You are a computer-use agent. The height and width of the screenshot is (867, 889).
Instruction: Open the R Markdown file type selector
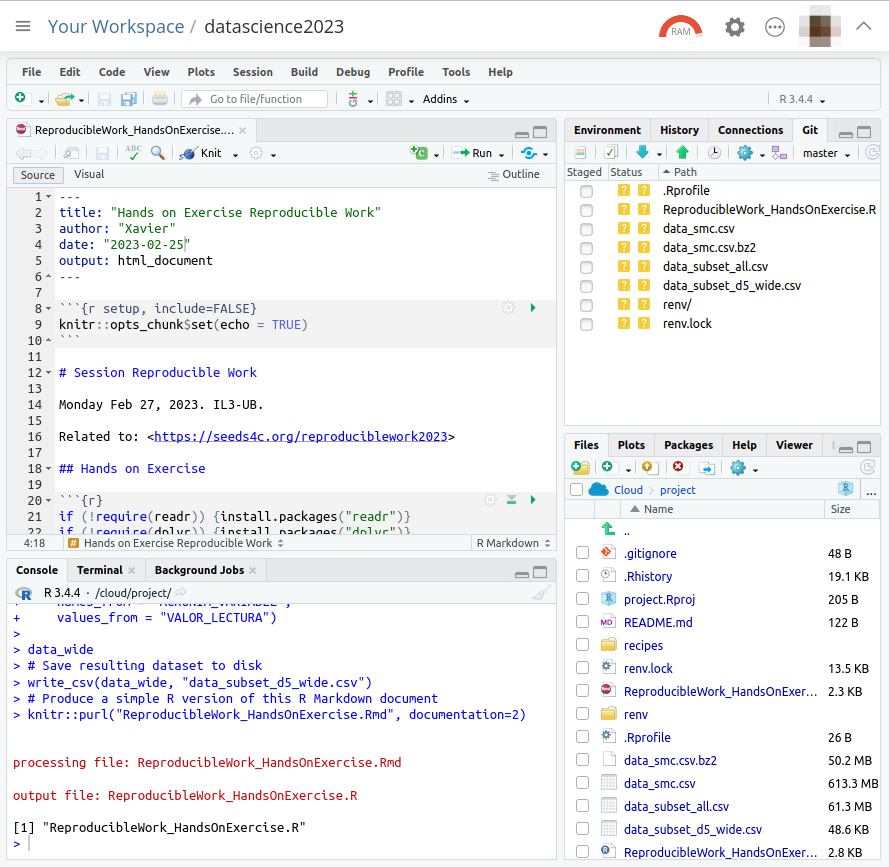(x=513, y=543)
